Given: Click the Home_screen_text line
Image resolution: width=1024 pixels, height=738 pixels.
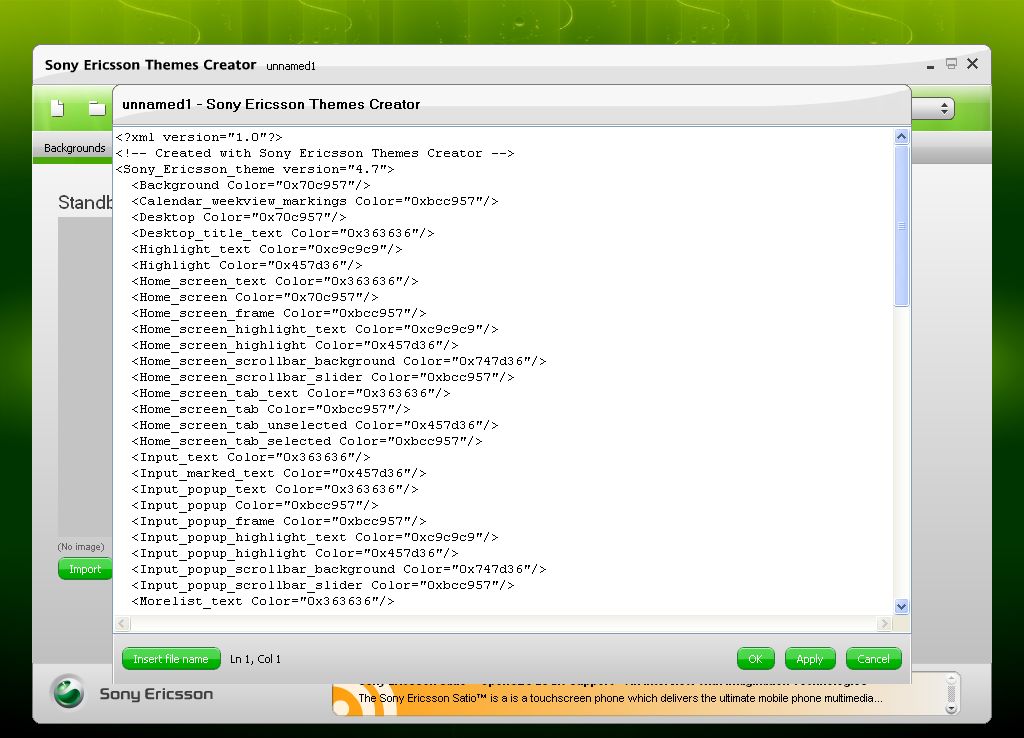Looking at the screenshot, I should tap(275, 281).
